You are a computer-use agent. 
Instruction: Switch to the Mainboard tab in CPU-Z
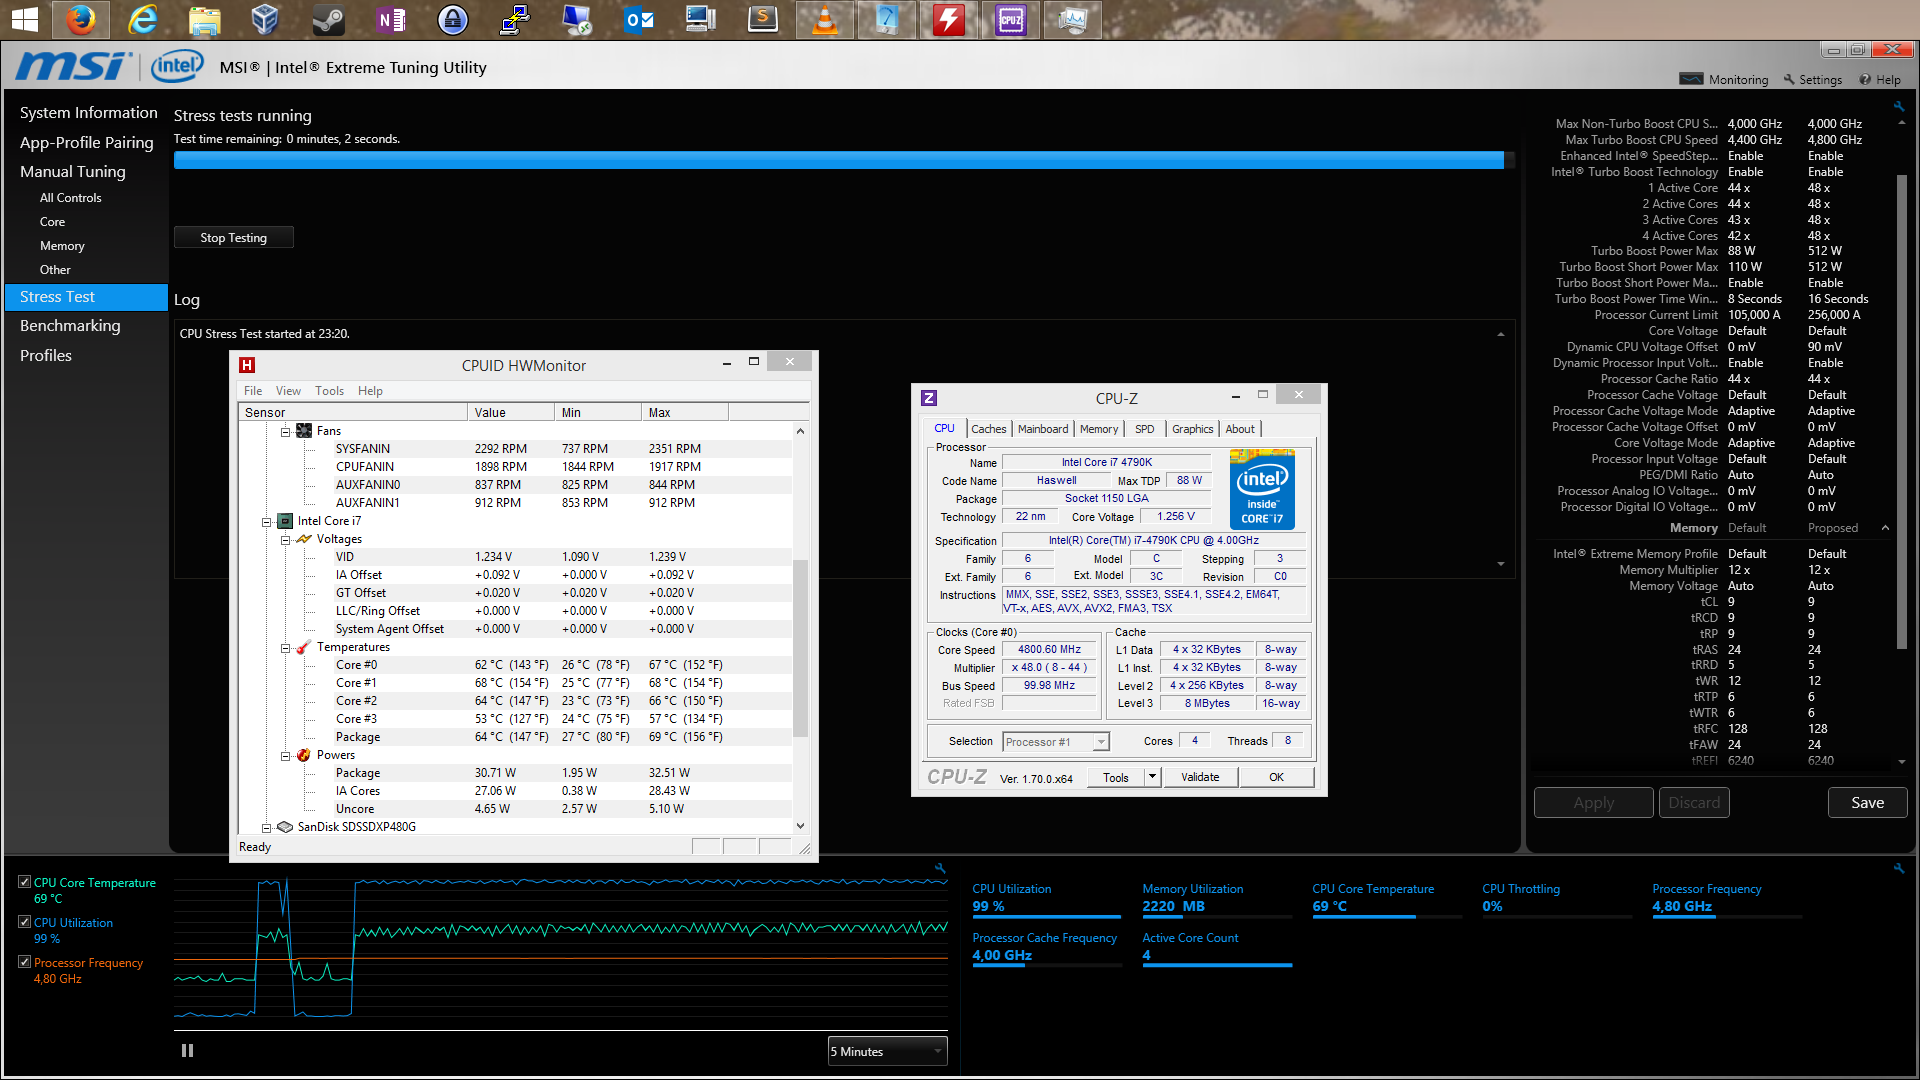pos(1042,429)
